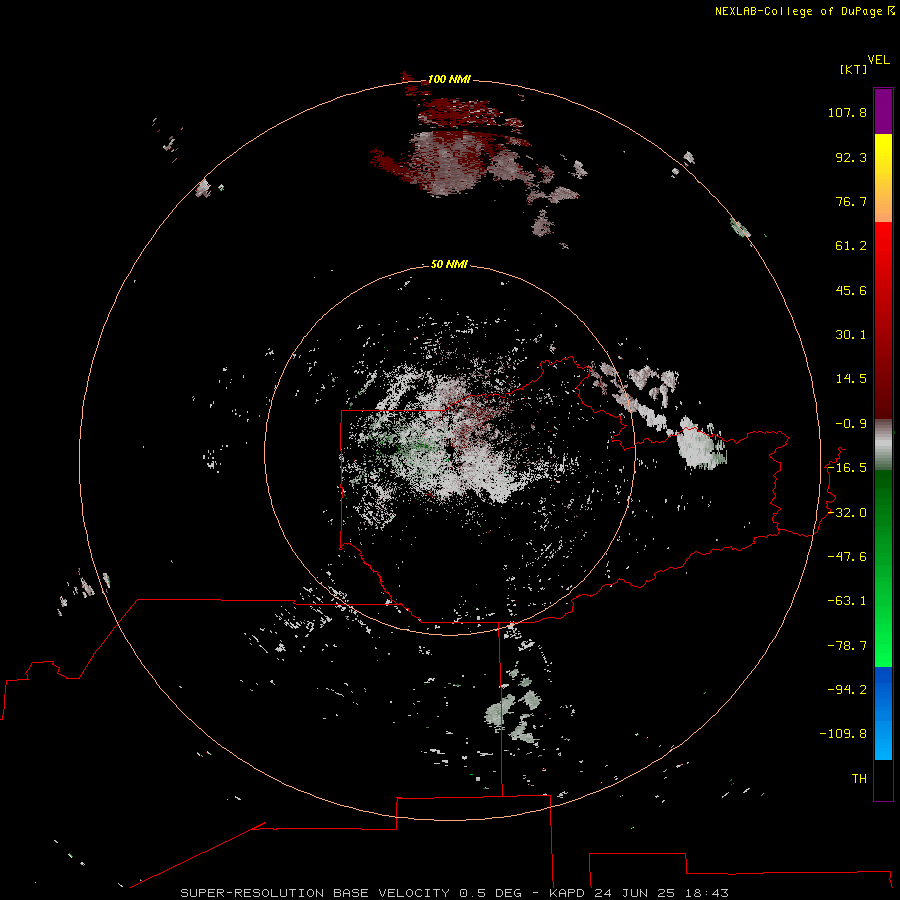Viewport: 900px width, 900px height.
Task: Click the -78.7 legend value
Action: click(x=847, y=646)
